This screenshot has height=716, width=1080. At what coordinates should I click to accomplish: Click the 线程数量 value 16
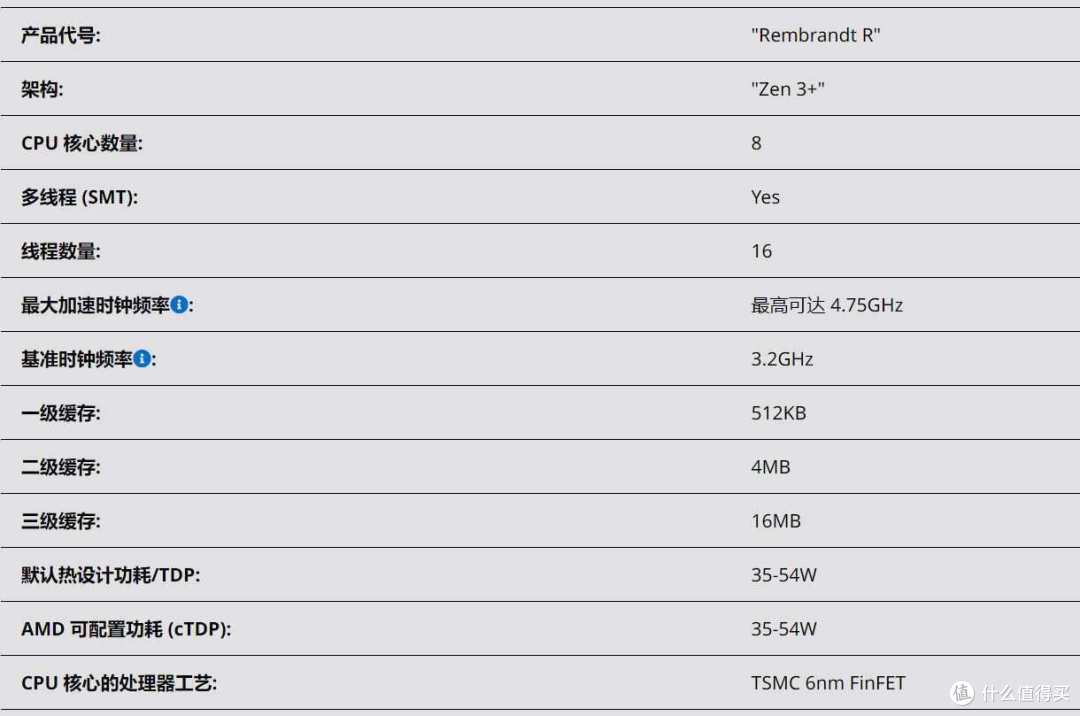coord(761,251)
